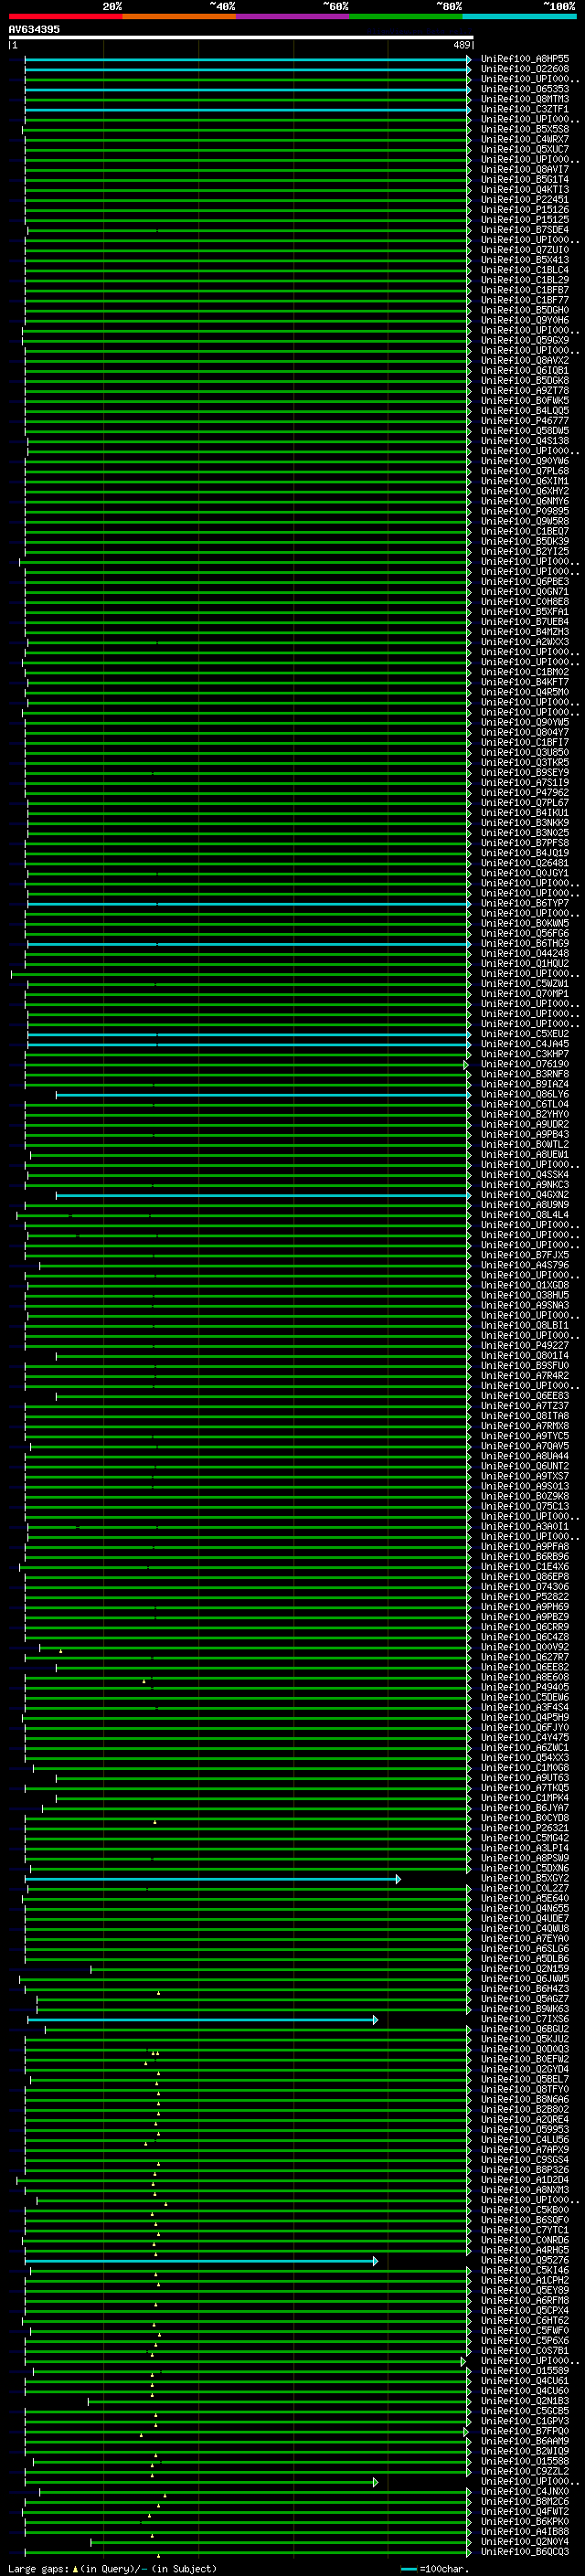Select hit label UniRef100_B5X413

[x=525, y=260]
